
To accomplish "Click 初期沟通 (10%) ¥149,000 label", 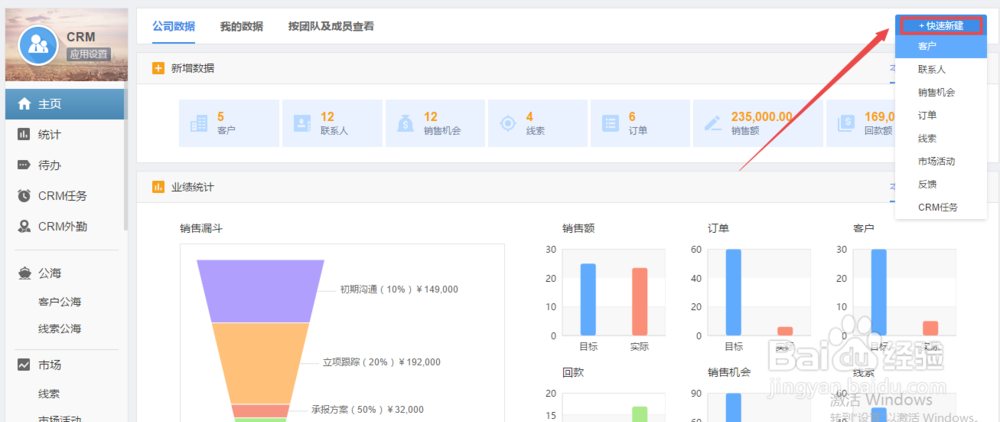I will [x=399, y=289].
